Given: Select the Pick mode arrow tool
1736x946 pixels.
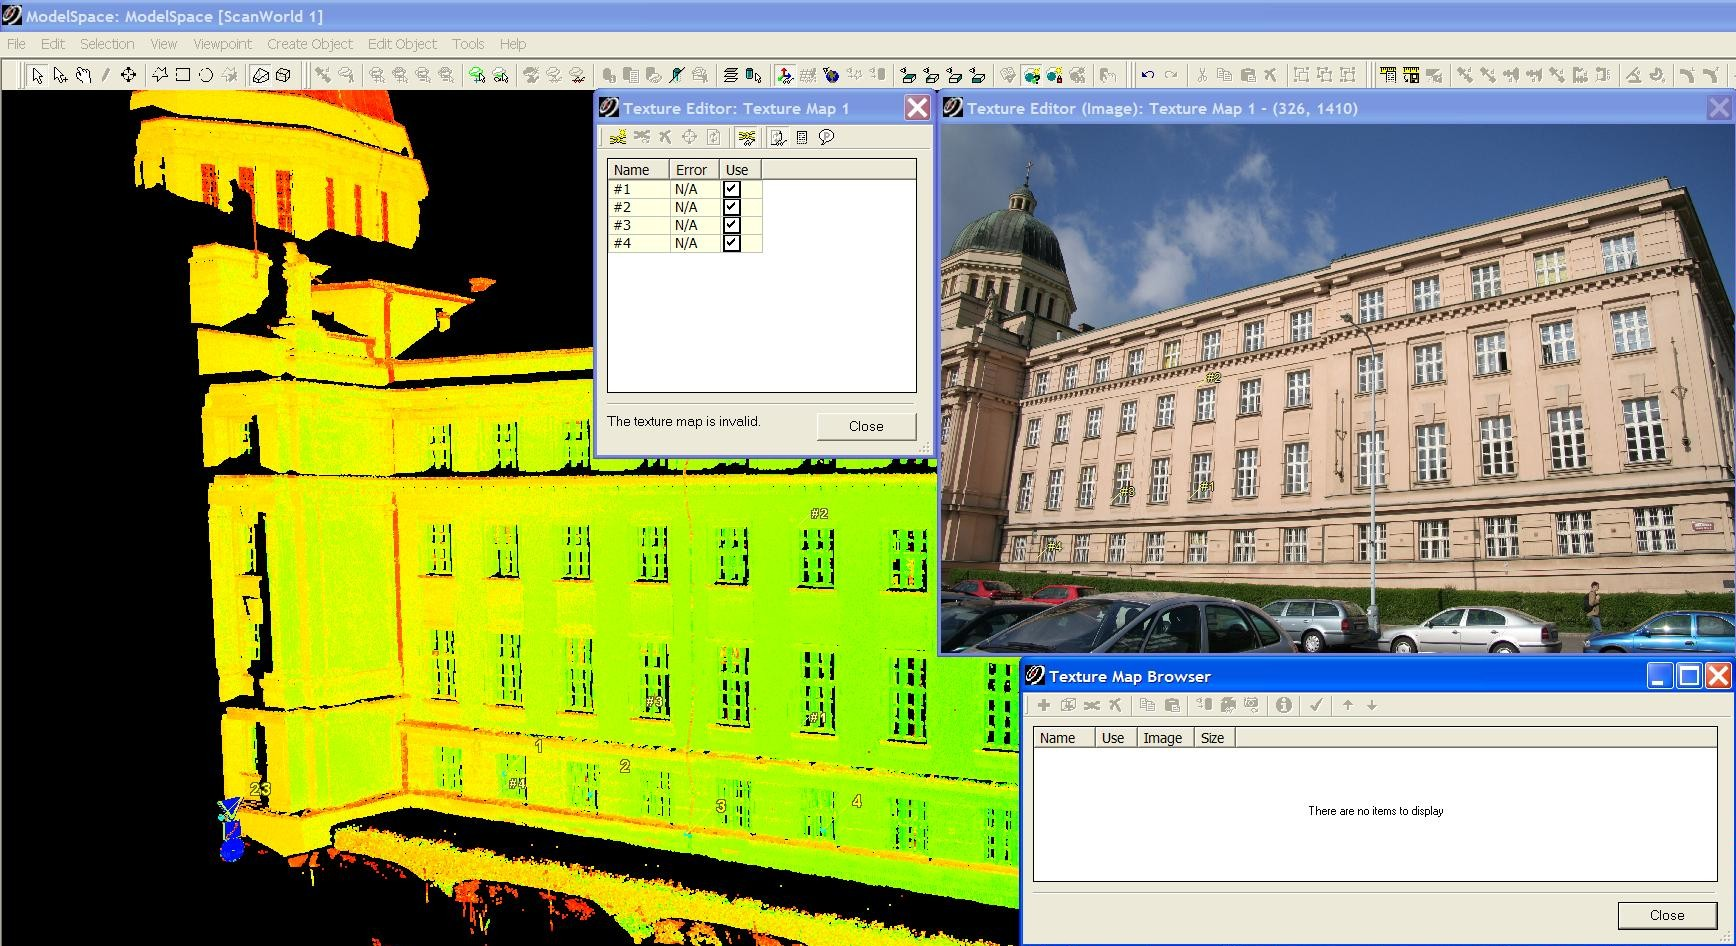Looking at the screenshot, I should [37, 75].
